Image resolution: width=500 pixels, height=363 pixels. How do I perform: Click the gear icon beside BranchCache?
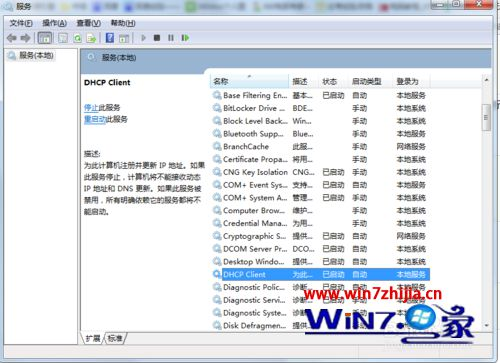pyautogui.click(x=217, y=146)
